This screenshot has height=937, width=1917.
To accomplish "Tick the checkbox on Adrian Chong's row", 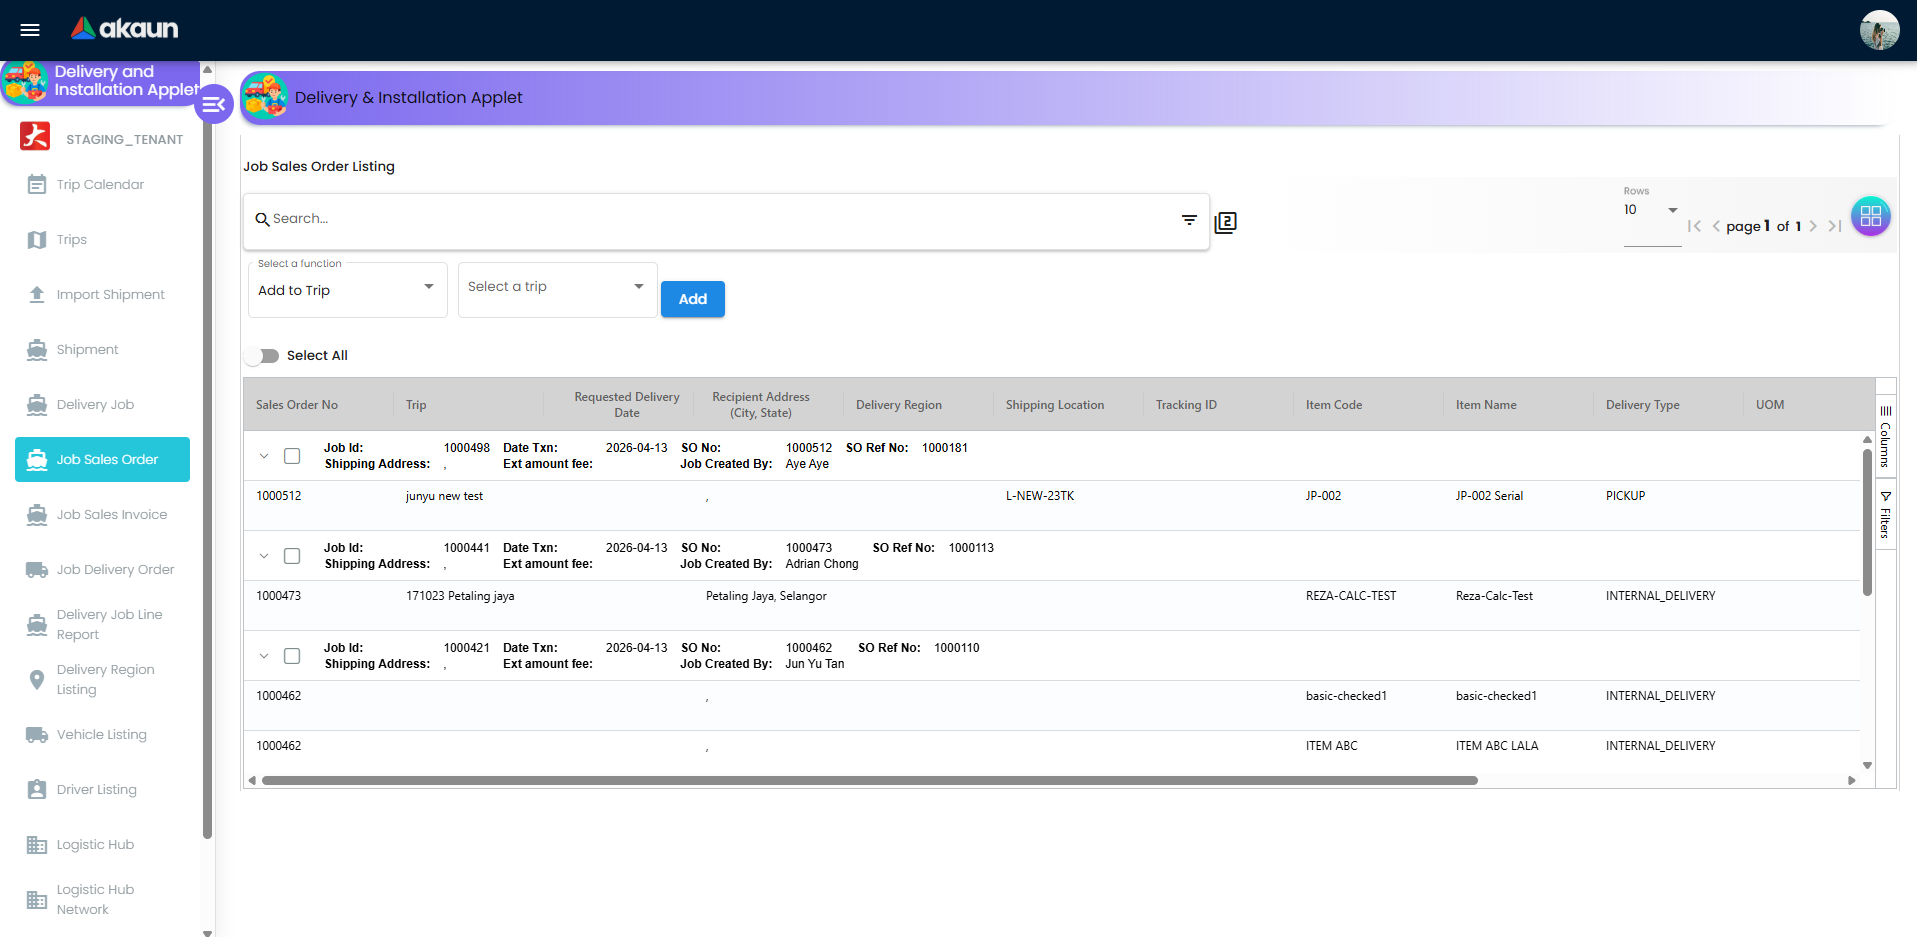I will pyautogui.click(x=292, y=555).
